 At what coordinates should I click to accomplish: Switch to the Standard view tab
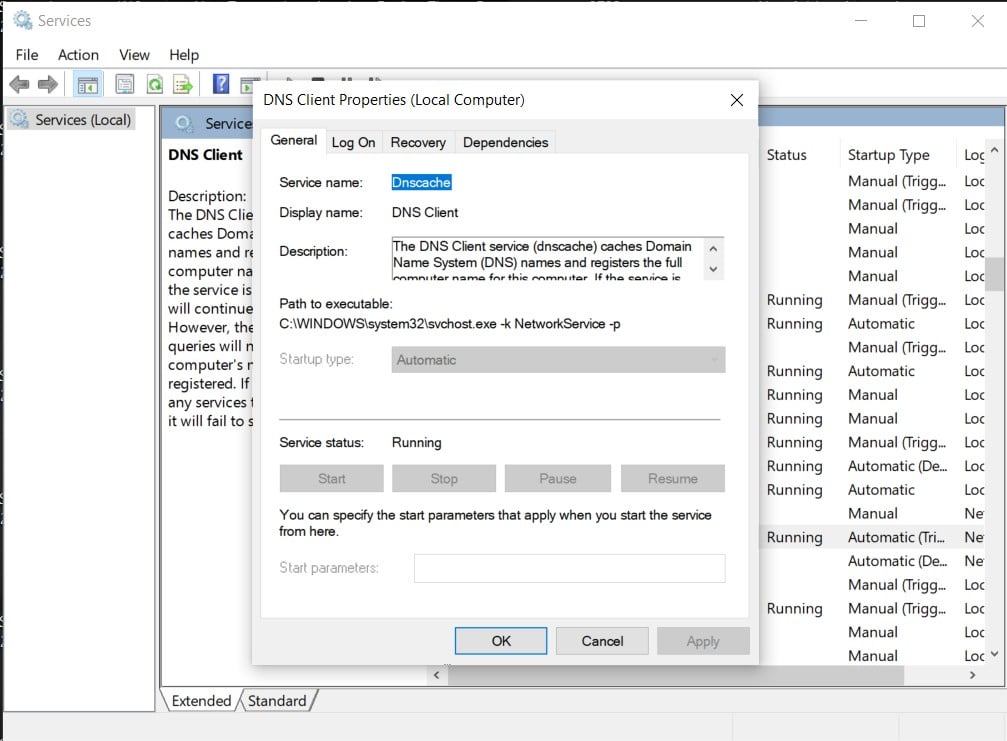coord(277,701)
